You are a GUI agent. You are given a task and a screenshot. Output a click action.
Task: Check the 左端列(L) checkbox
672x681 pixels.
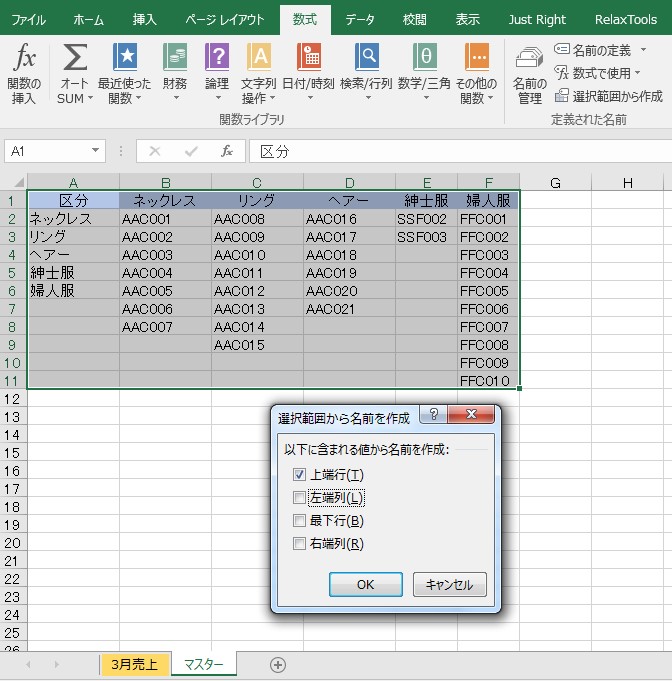(299, 498)
